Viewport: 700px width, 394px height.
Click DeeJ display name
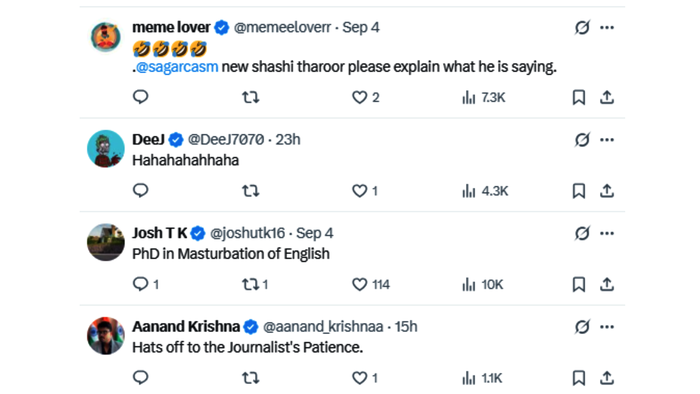148,140
